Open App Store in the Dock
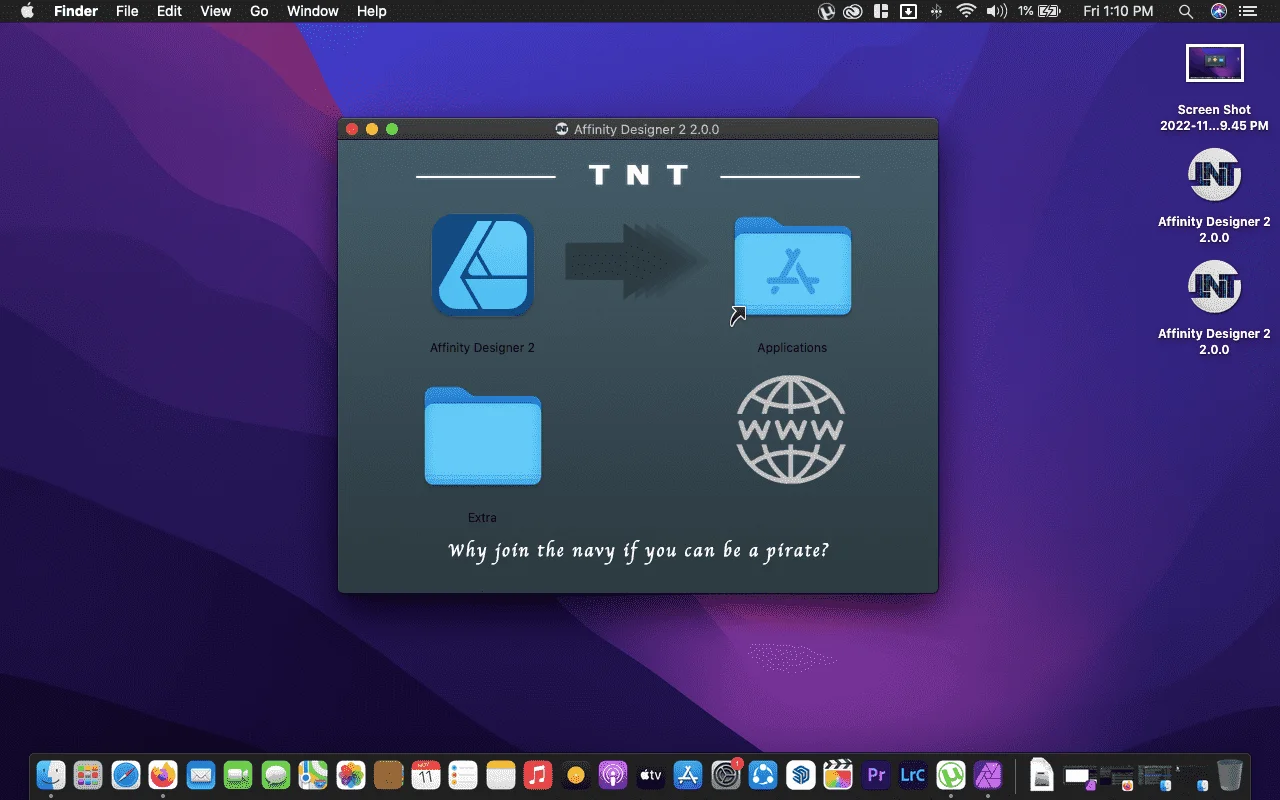Screen dimensions: 1280x800 pyautogui.click(x=688, y=774)
